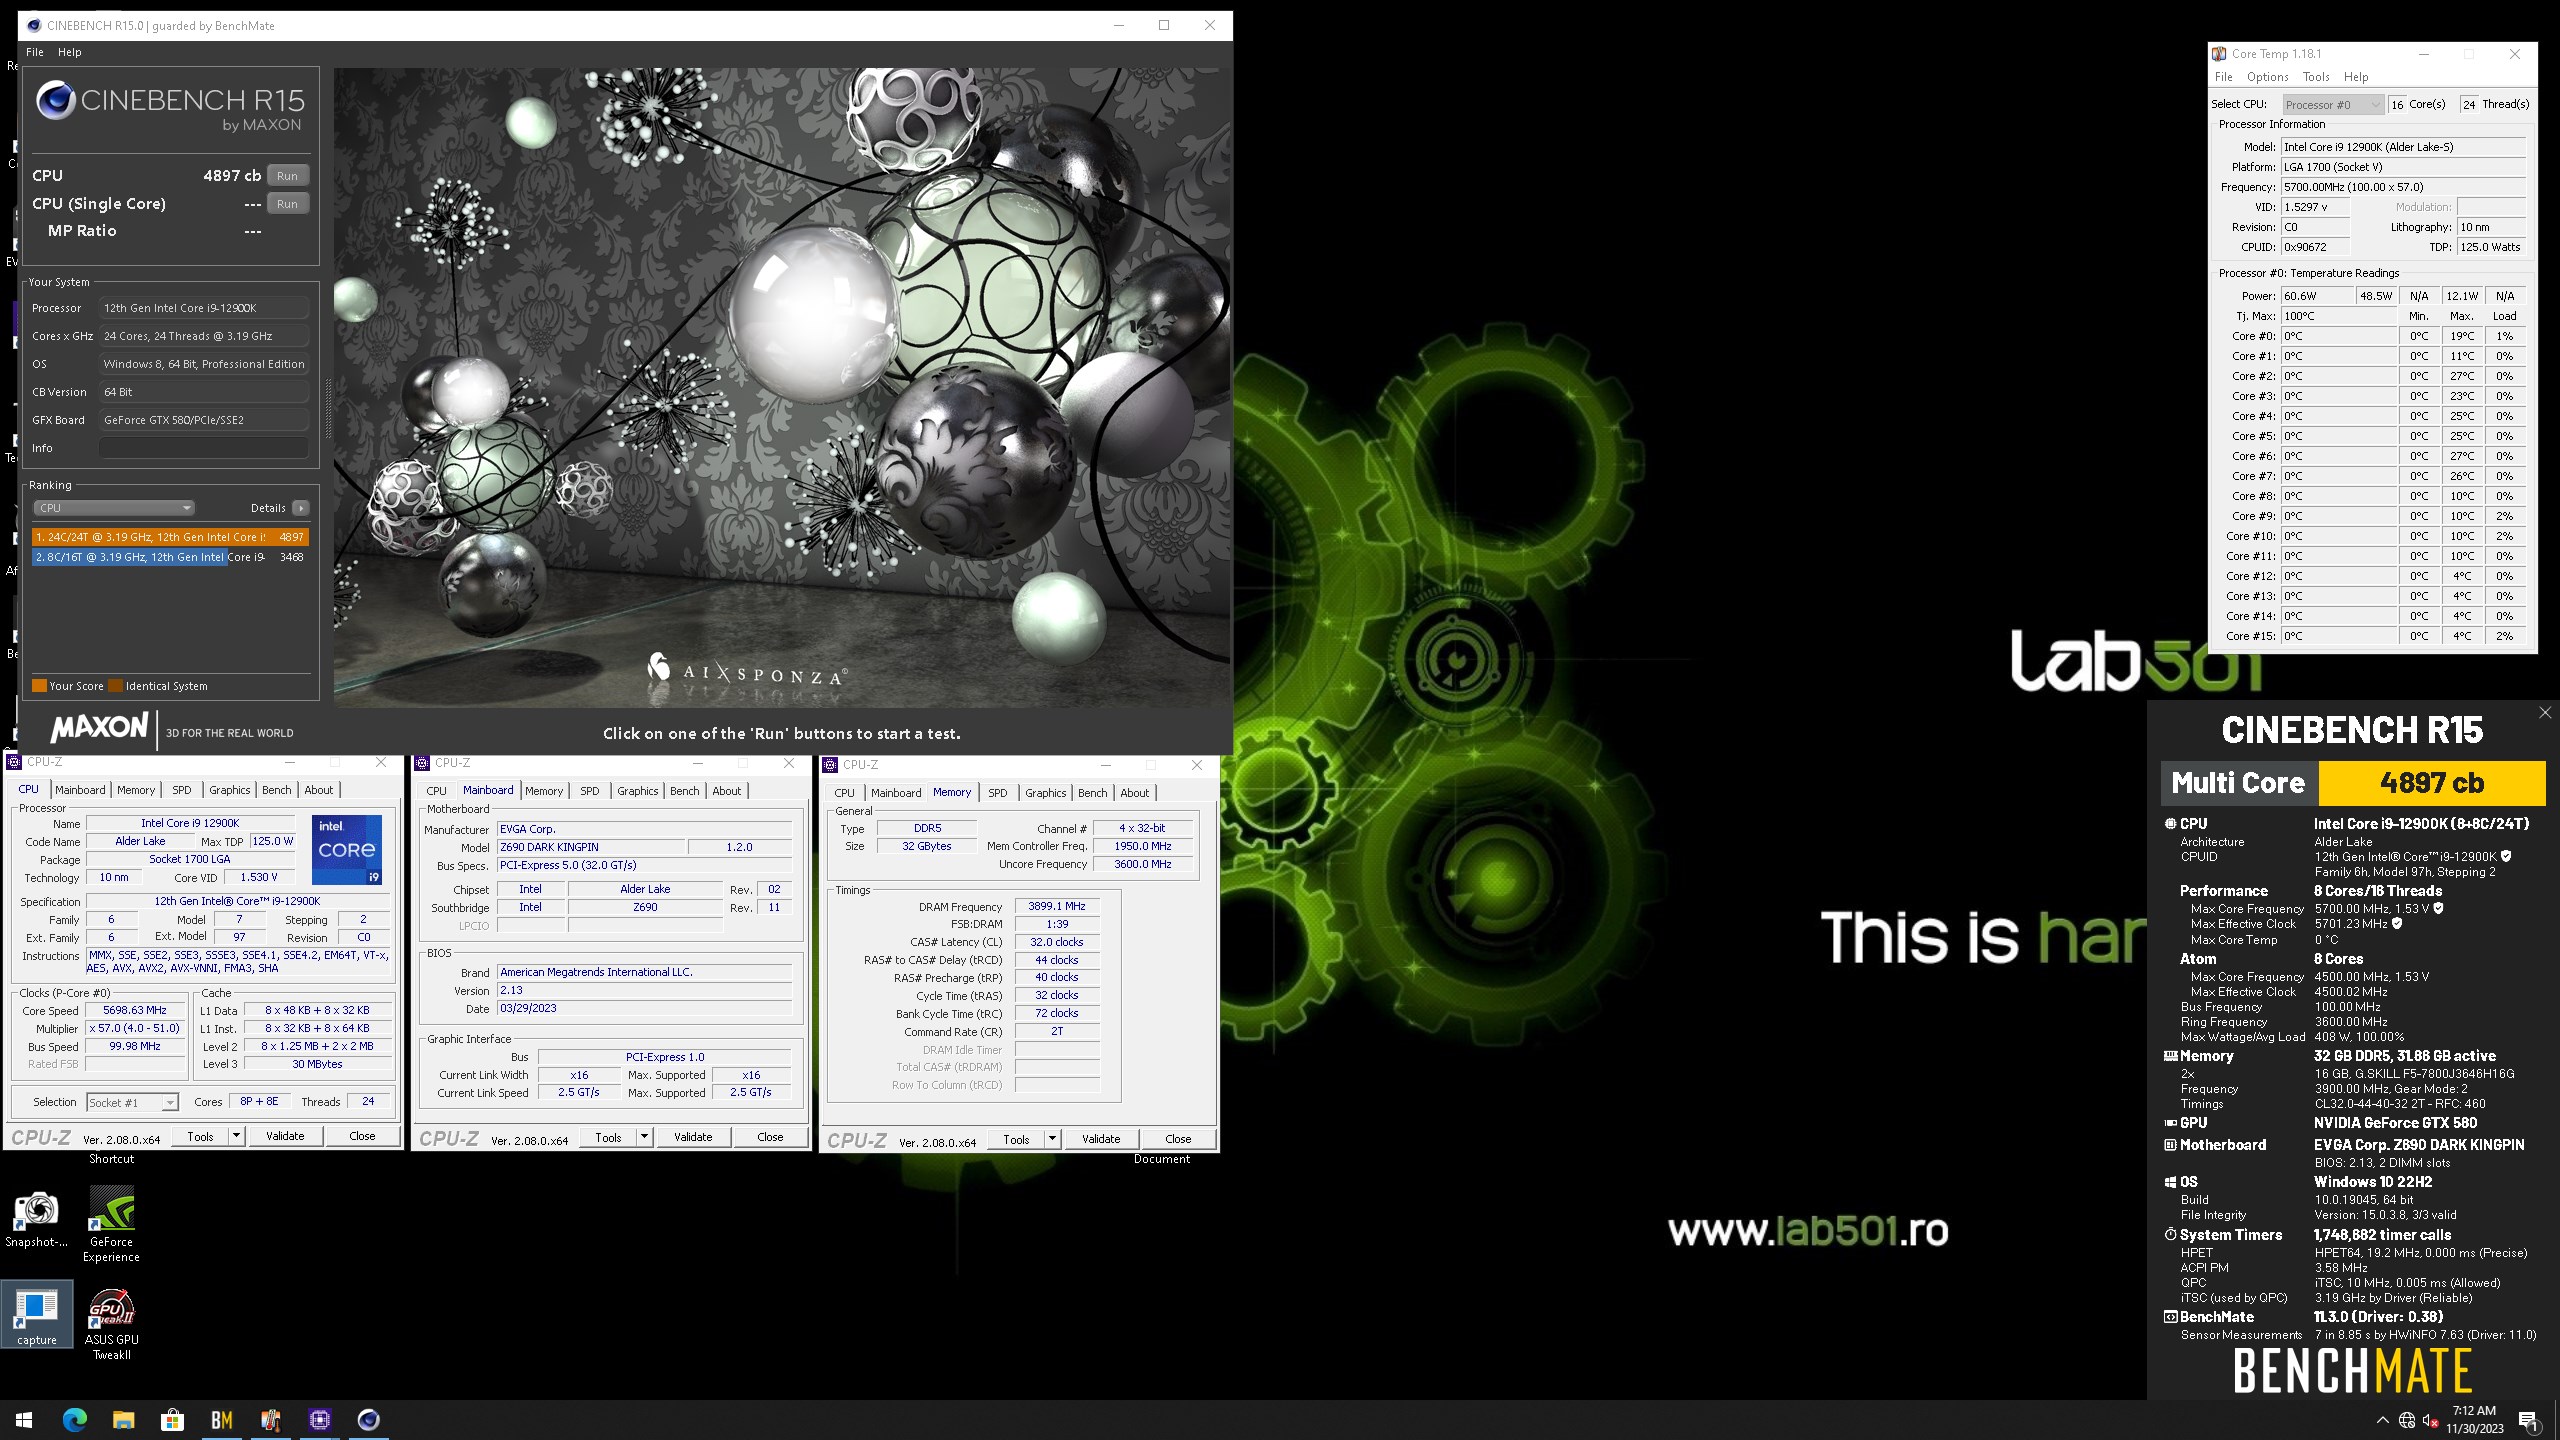
Task: Open Tools dropdown arrow in CPU-Z CPU window
Action: (x=236, y=1136)
